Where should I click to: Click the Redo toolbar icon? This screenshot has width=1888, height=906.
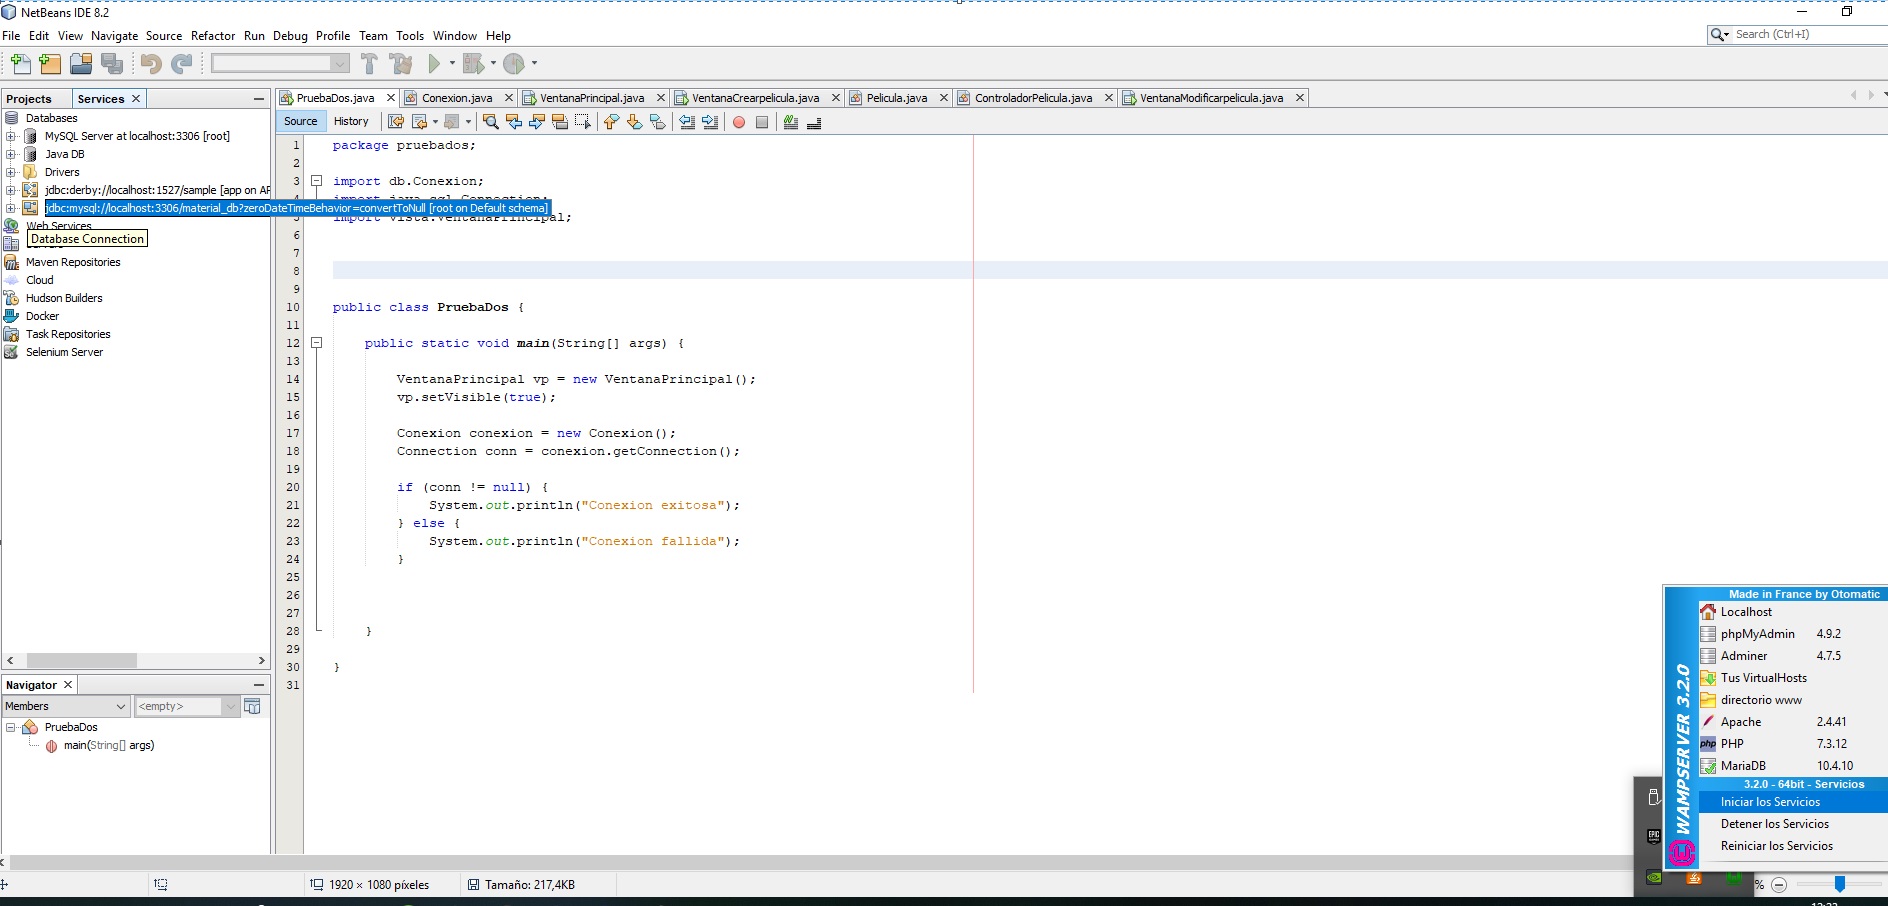click(182, 64)
